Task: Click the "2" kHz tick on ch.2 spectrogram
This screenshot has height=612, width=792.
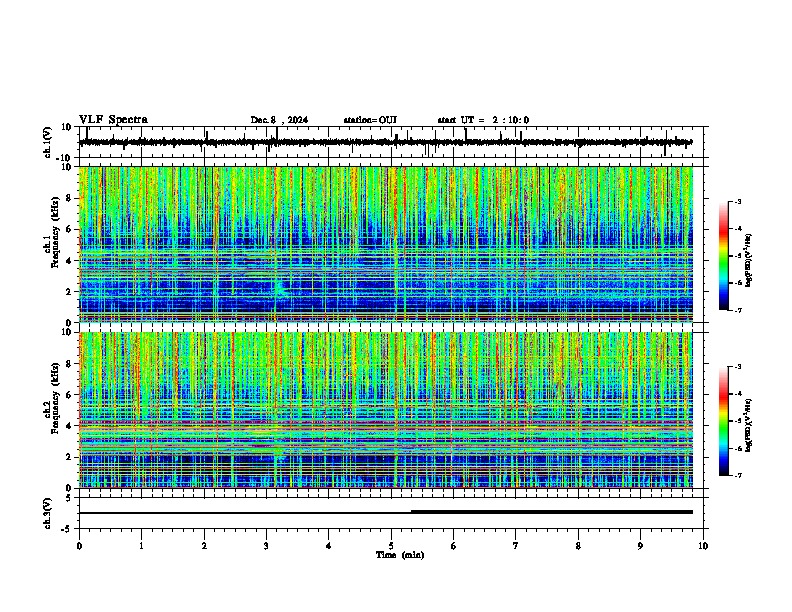Action: pyautogui.click(x=69, y=457)
